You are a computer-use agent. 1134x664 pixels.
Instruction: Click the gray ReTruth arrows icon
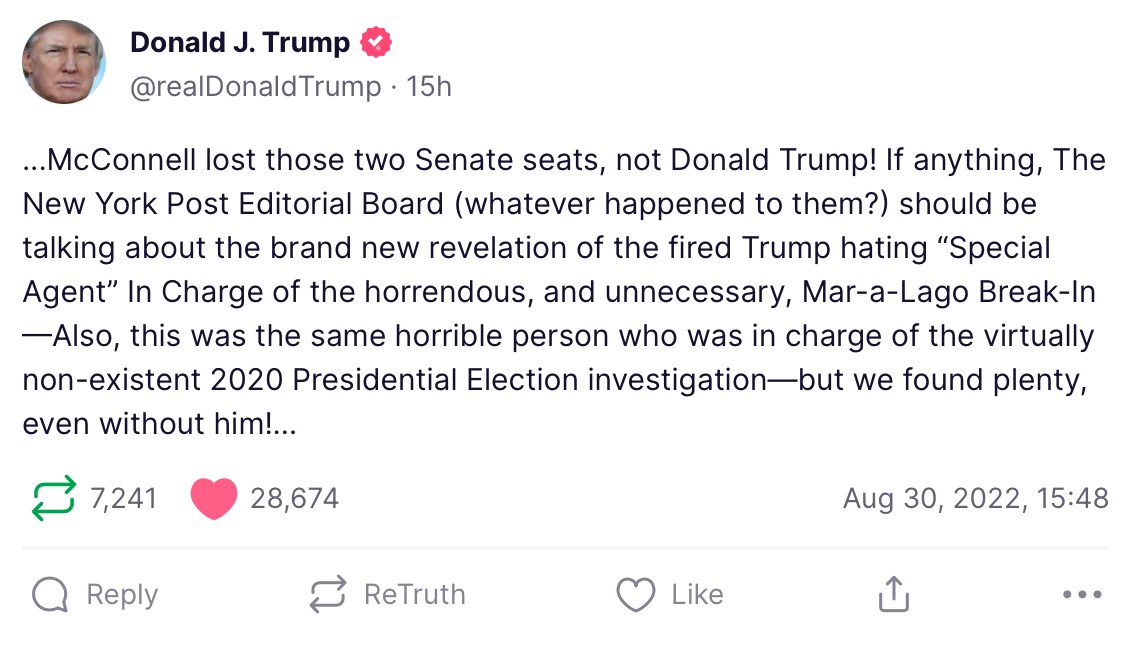[x=328, y=595]
